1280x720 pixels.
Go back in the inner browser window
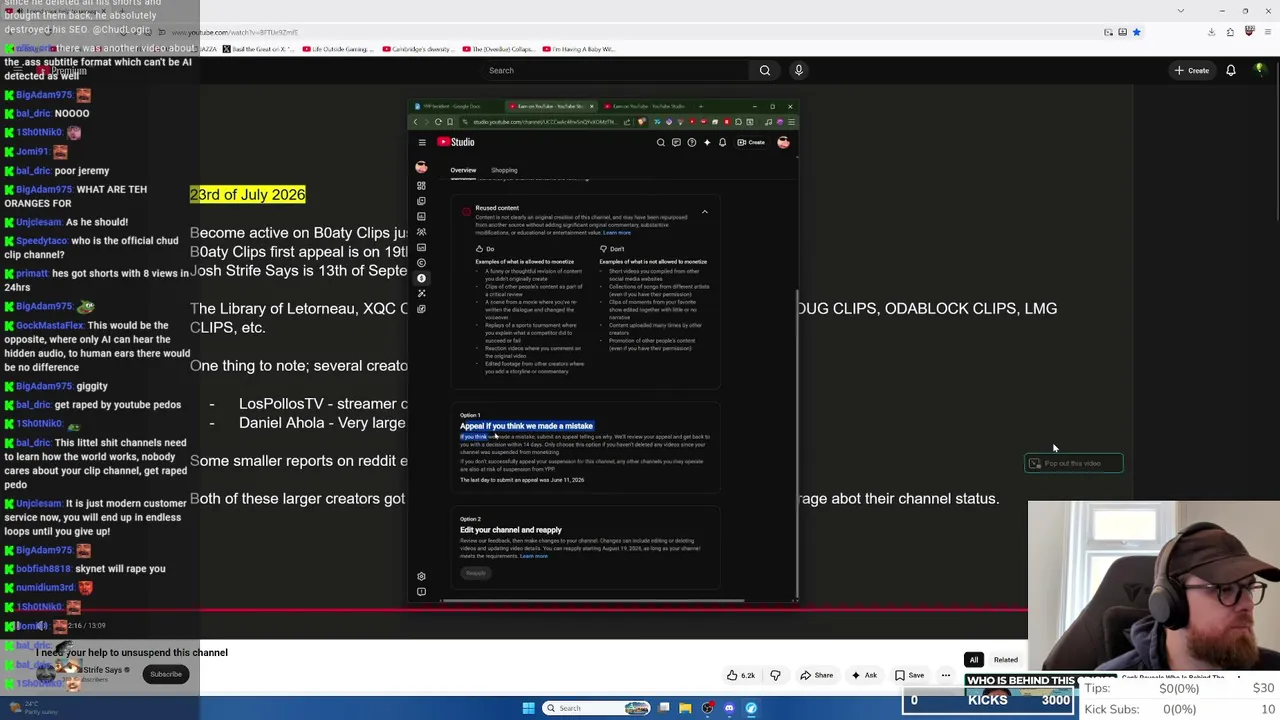point(416,122)
